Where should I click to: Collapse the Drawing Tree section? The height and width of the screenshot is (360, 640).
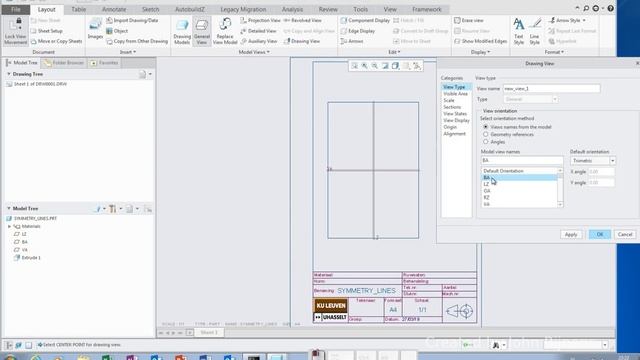(9, 74)
